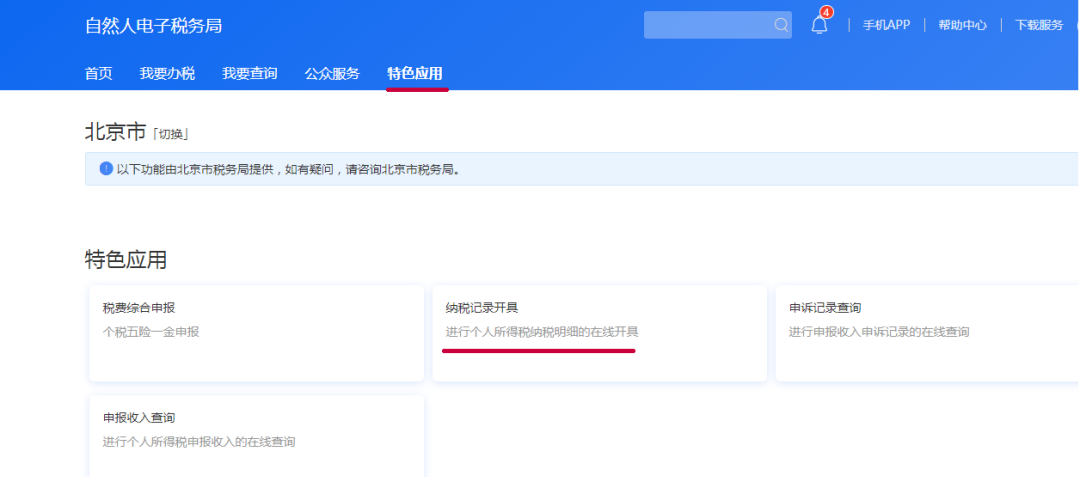
Task: Focus the header search input field
Action: click(718, 25)
